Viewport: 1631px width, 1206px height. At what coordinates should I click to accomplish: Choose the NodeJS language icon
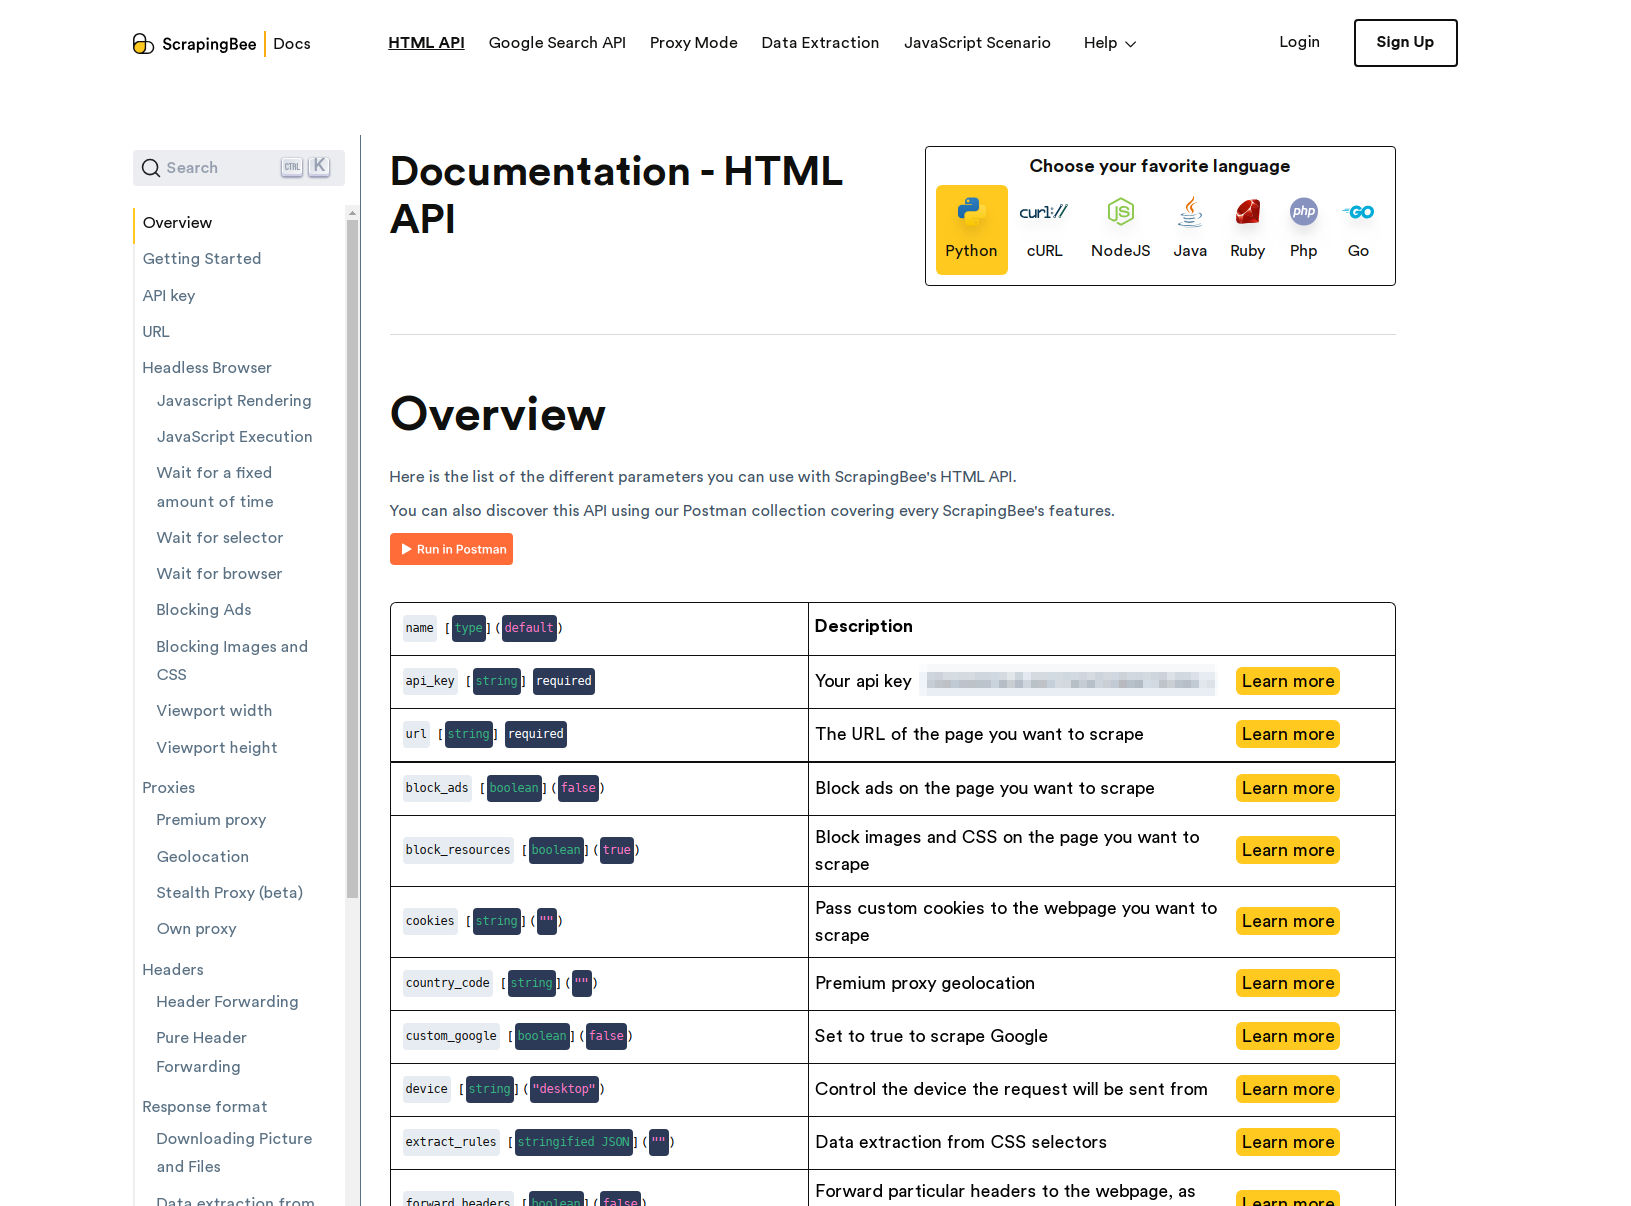(x=1120, y=211)
